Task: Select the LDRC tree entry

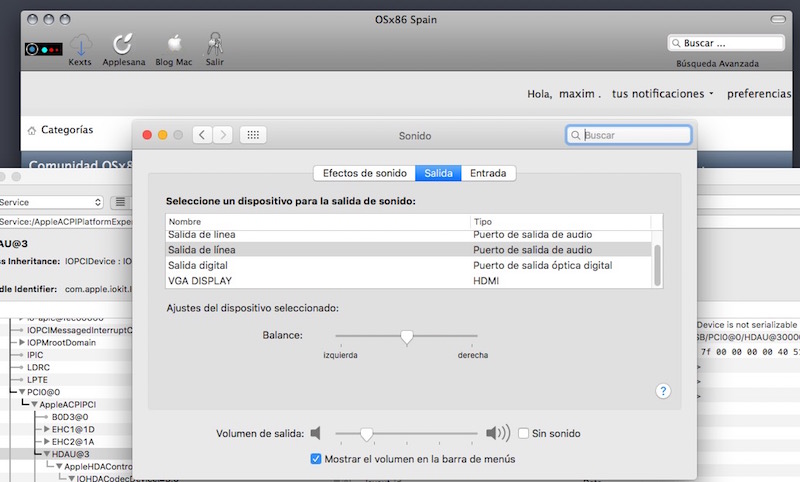Action: (38, 367)
